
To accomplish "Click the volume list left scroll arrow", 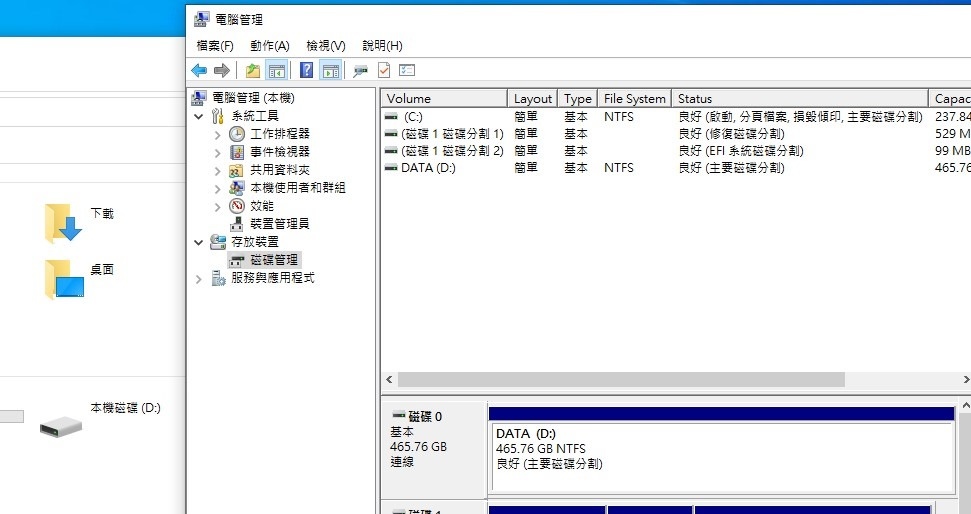I will point(390,379).
